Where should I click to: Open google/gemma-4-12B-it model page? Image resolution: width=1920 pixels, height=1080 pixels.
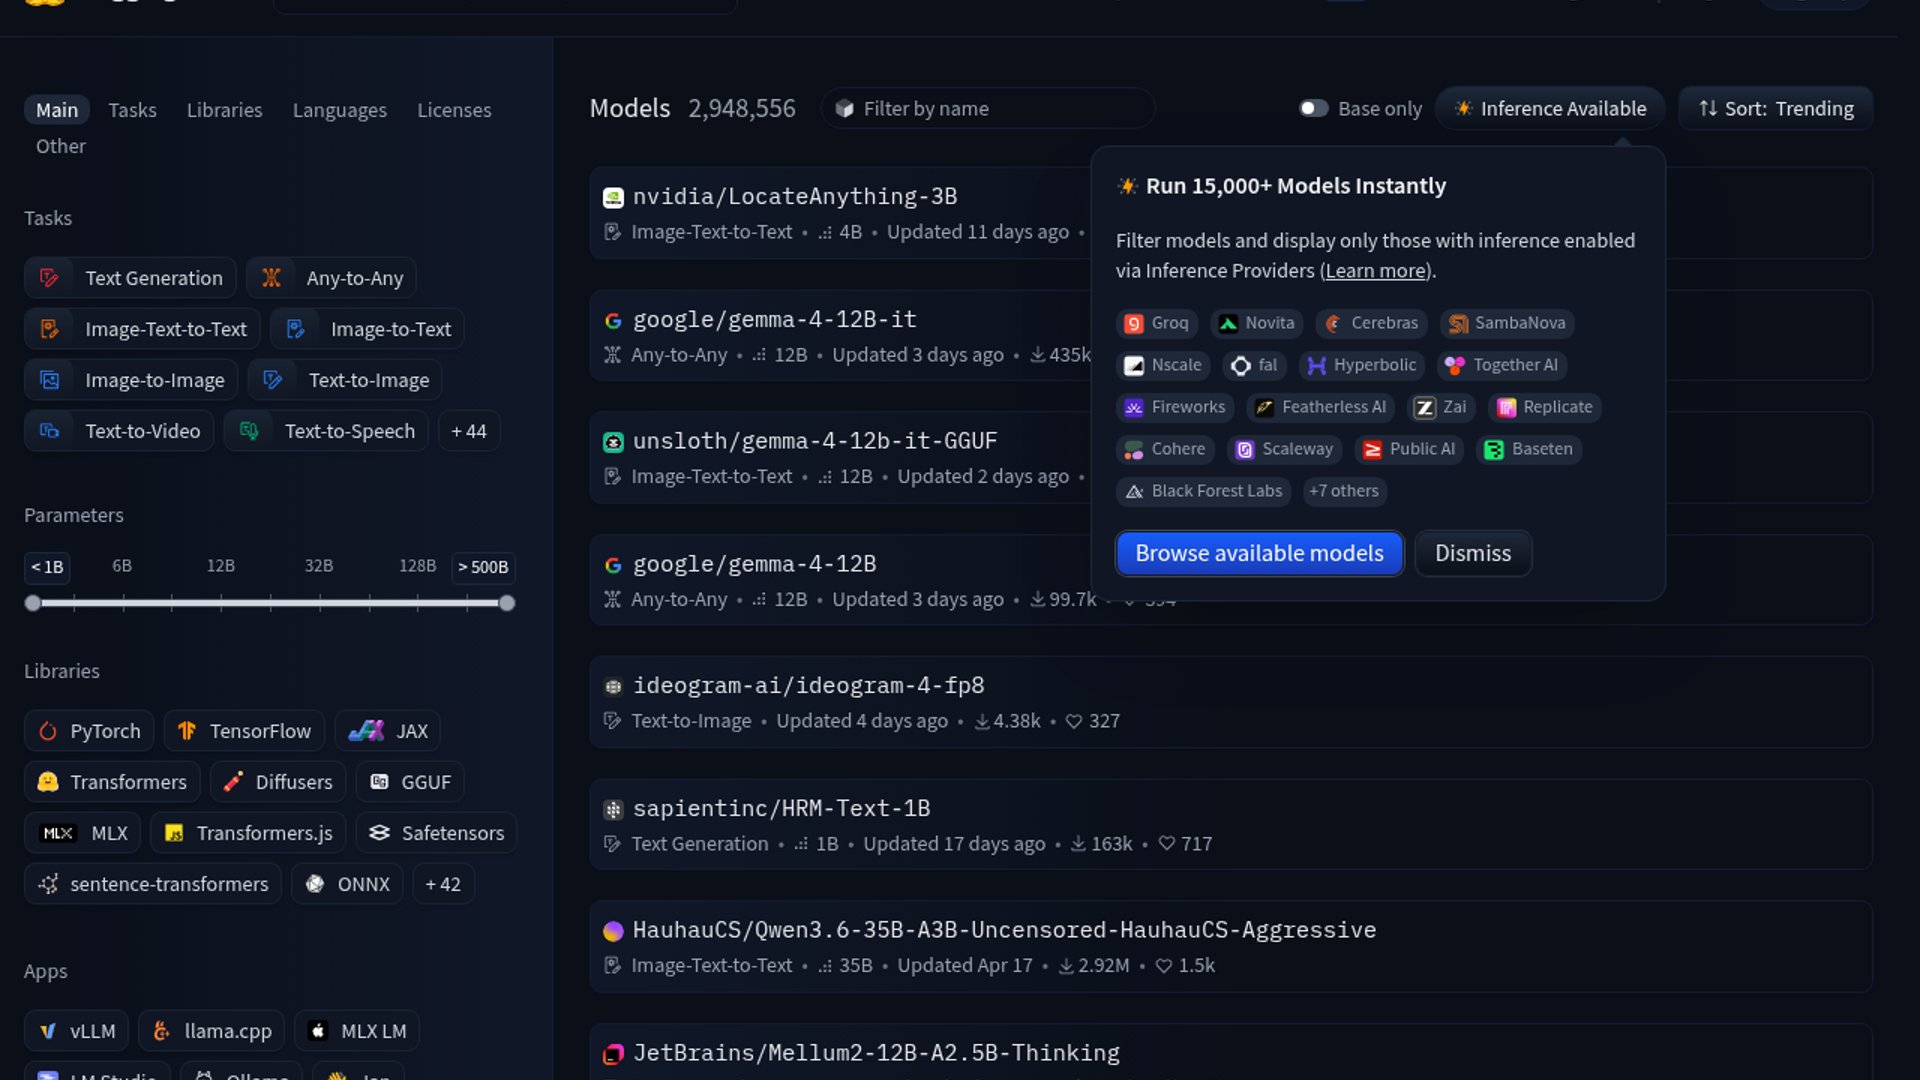tap(775, 319)
